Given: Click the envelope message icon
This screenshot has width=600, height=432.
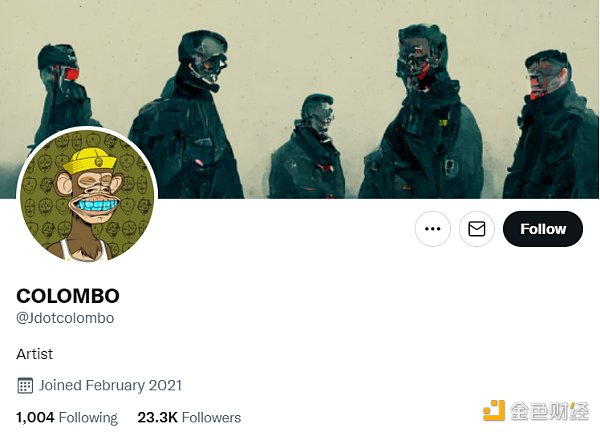Looking at the screenshot, I should (476, 229).
